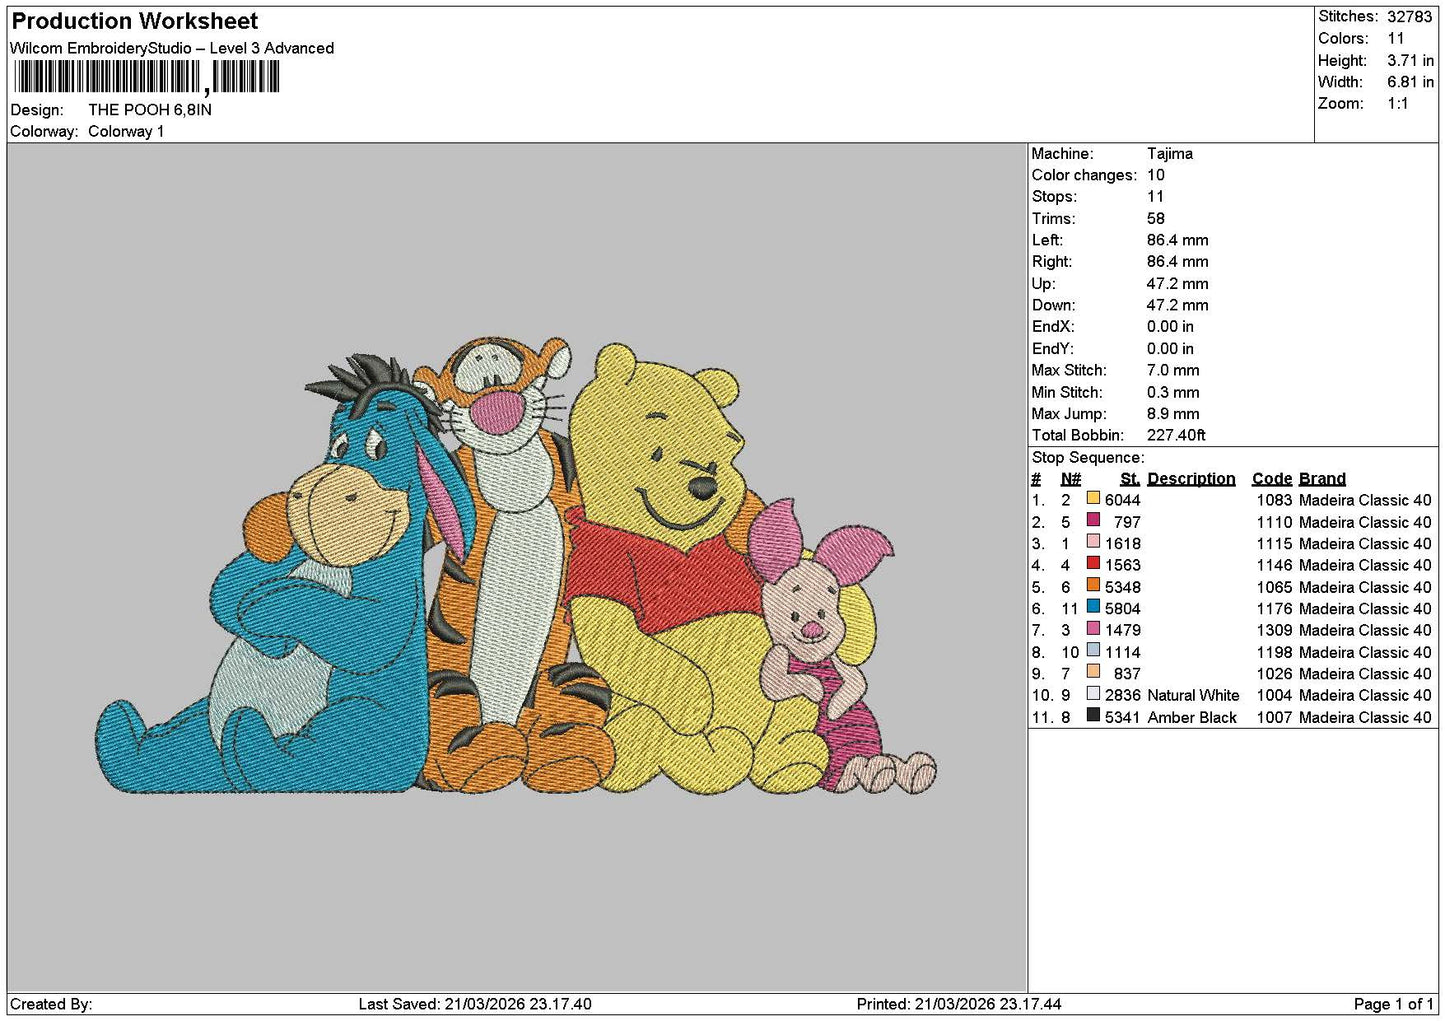
Task: Click the Natural White color swatch
Action: (x=1093, y=694)
